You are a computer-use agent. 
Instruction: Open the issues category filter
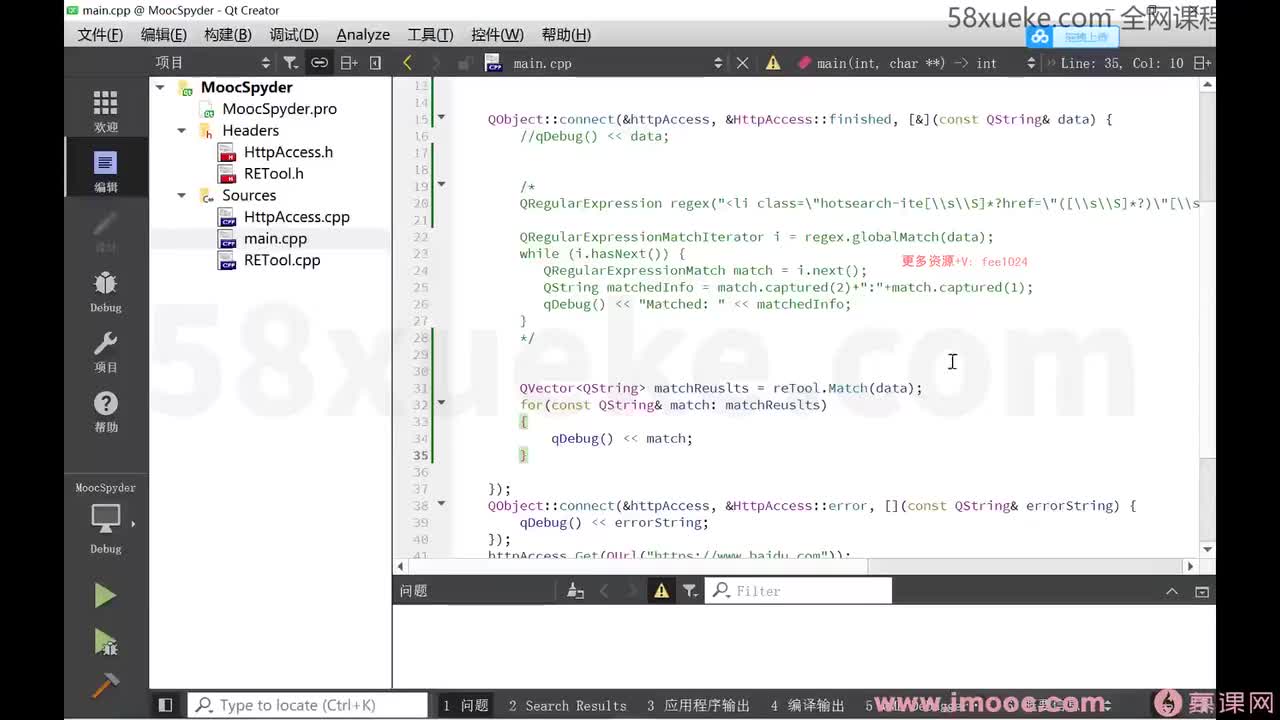[x=690, y=591]
